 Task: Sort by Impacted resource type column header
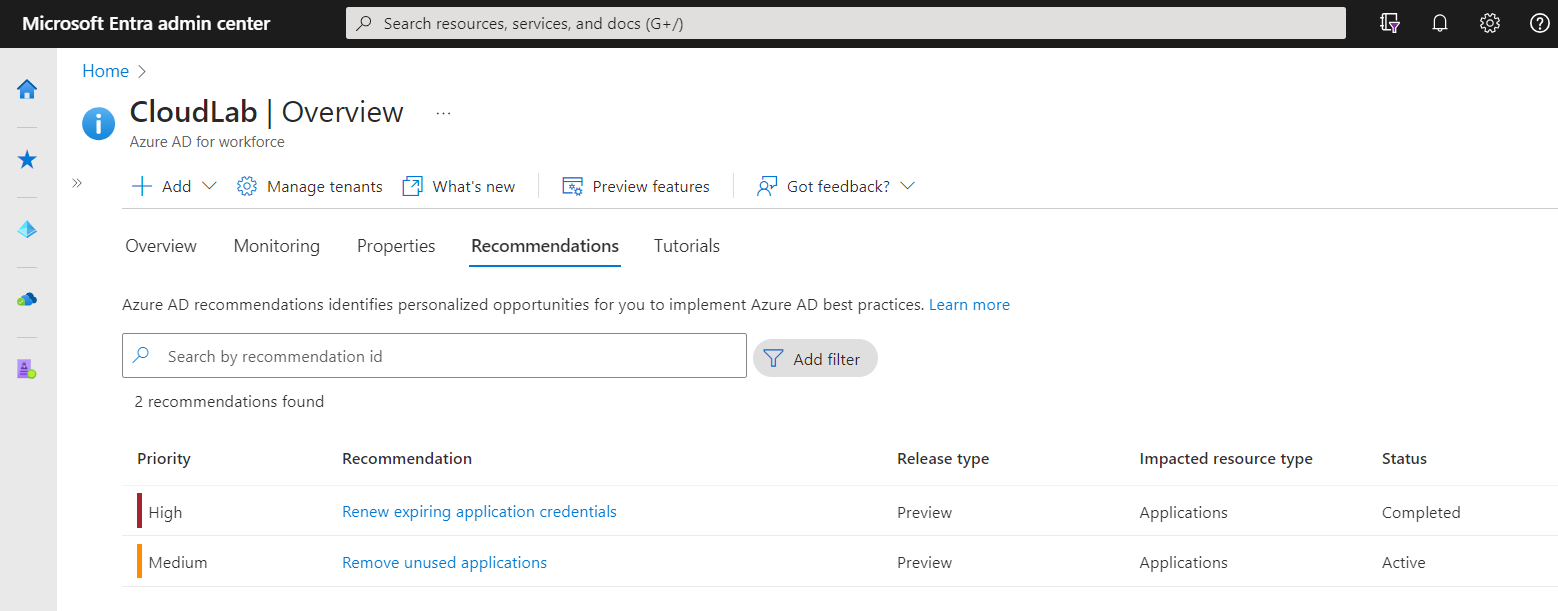click(x=1226, y=459)
